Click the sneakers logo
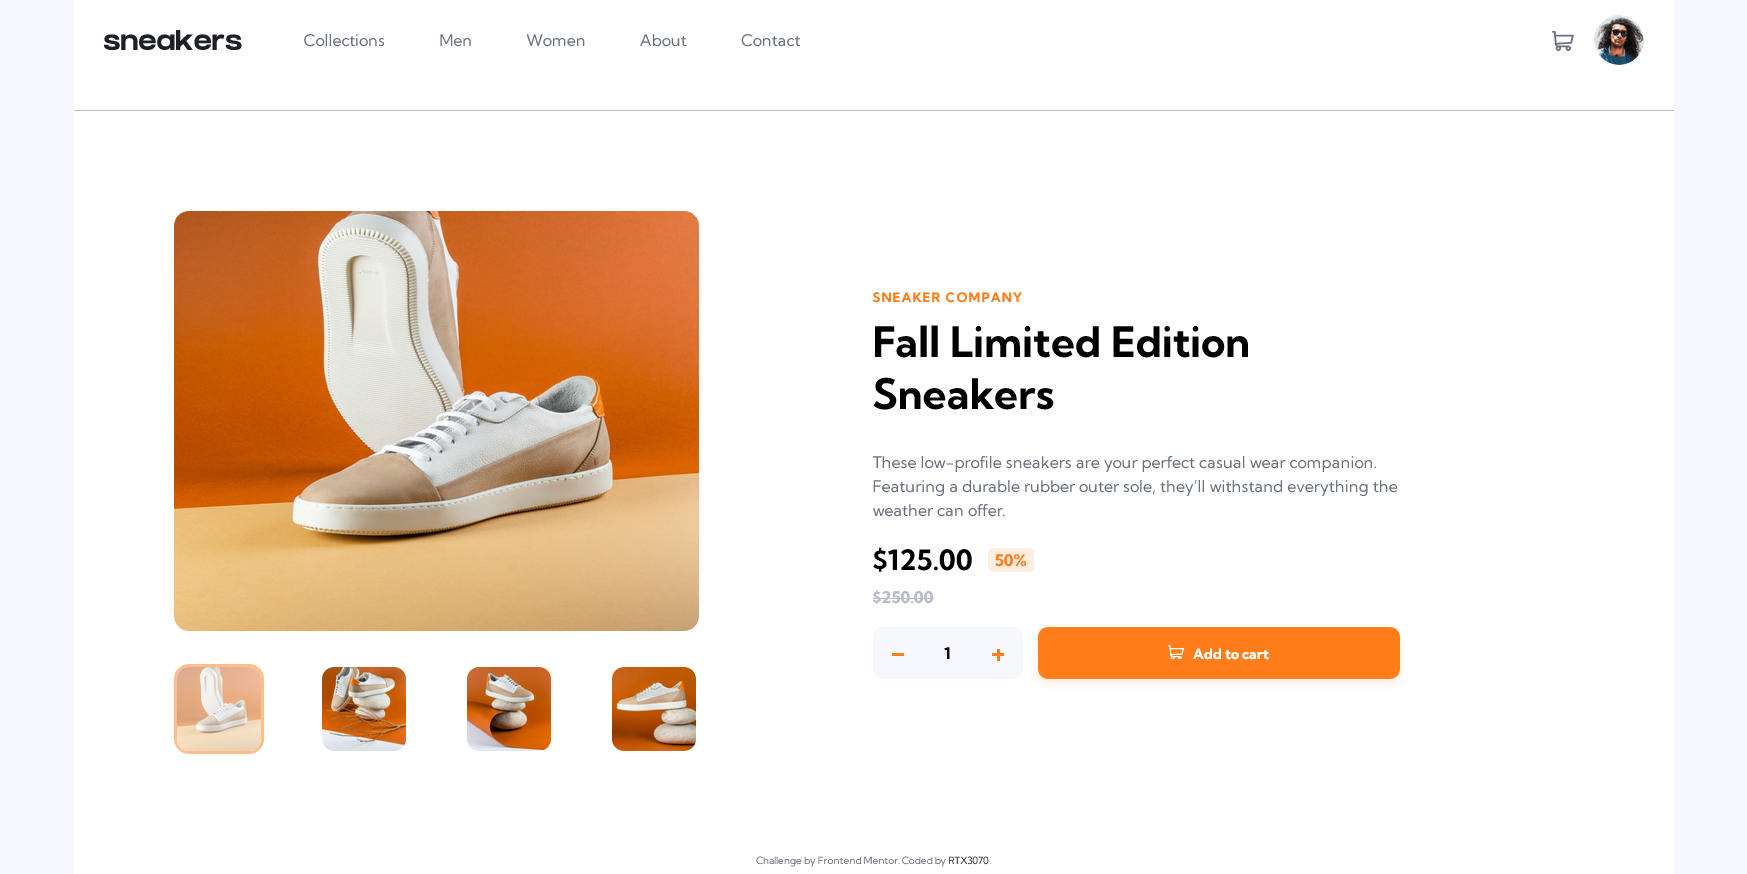The width and height of the screenshot is (1747, 874). coord(172,41)
